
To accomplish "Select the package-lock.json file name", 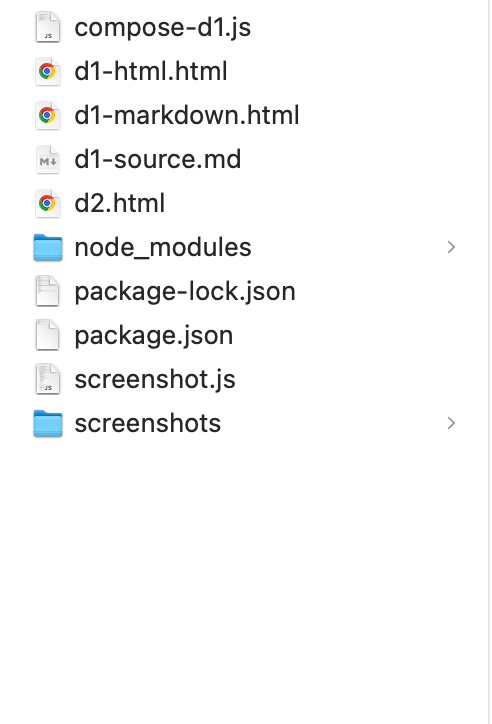I will [x=185, y=292].
